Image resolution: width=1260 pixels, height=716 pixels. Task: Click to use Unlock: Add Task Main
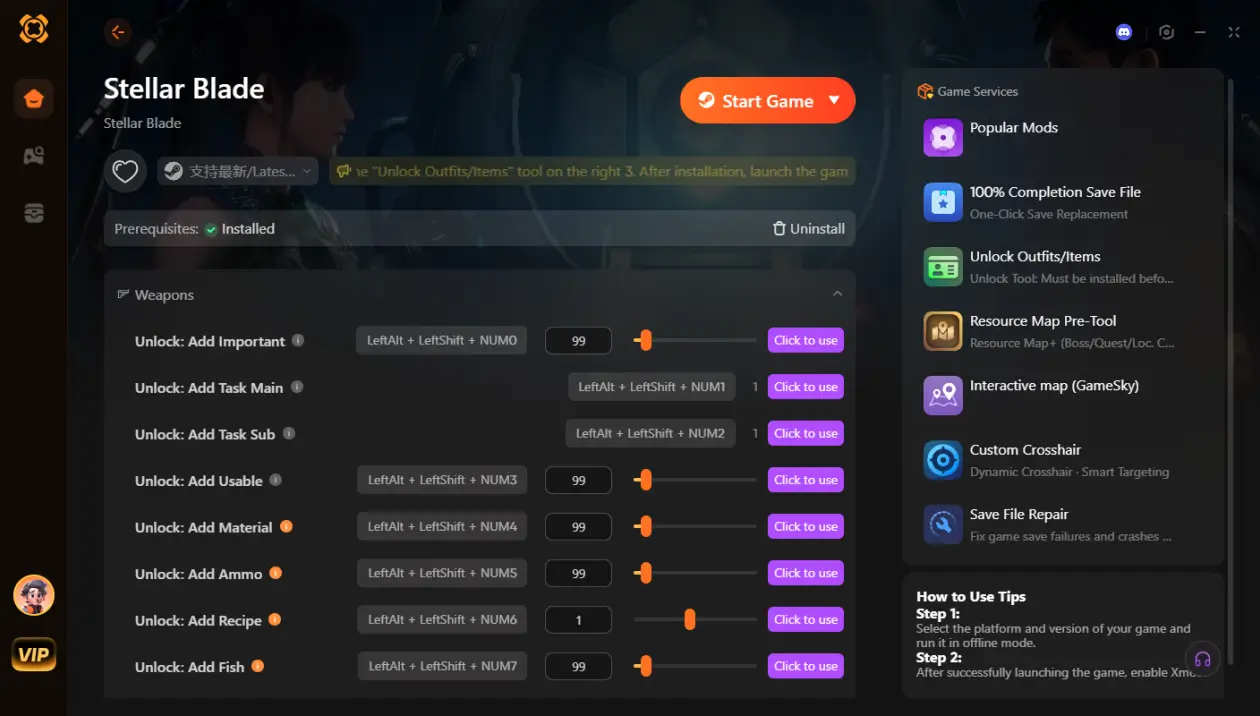805,387
